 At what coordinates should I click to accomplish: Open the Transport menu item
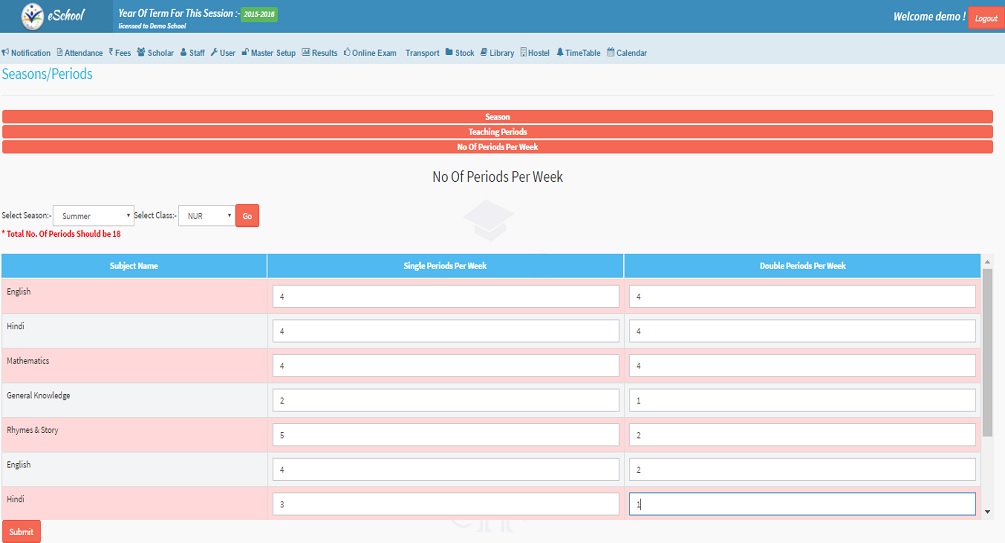tap(422, 53)
